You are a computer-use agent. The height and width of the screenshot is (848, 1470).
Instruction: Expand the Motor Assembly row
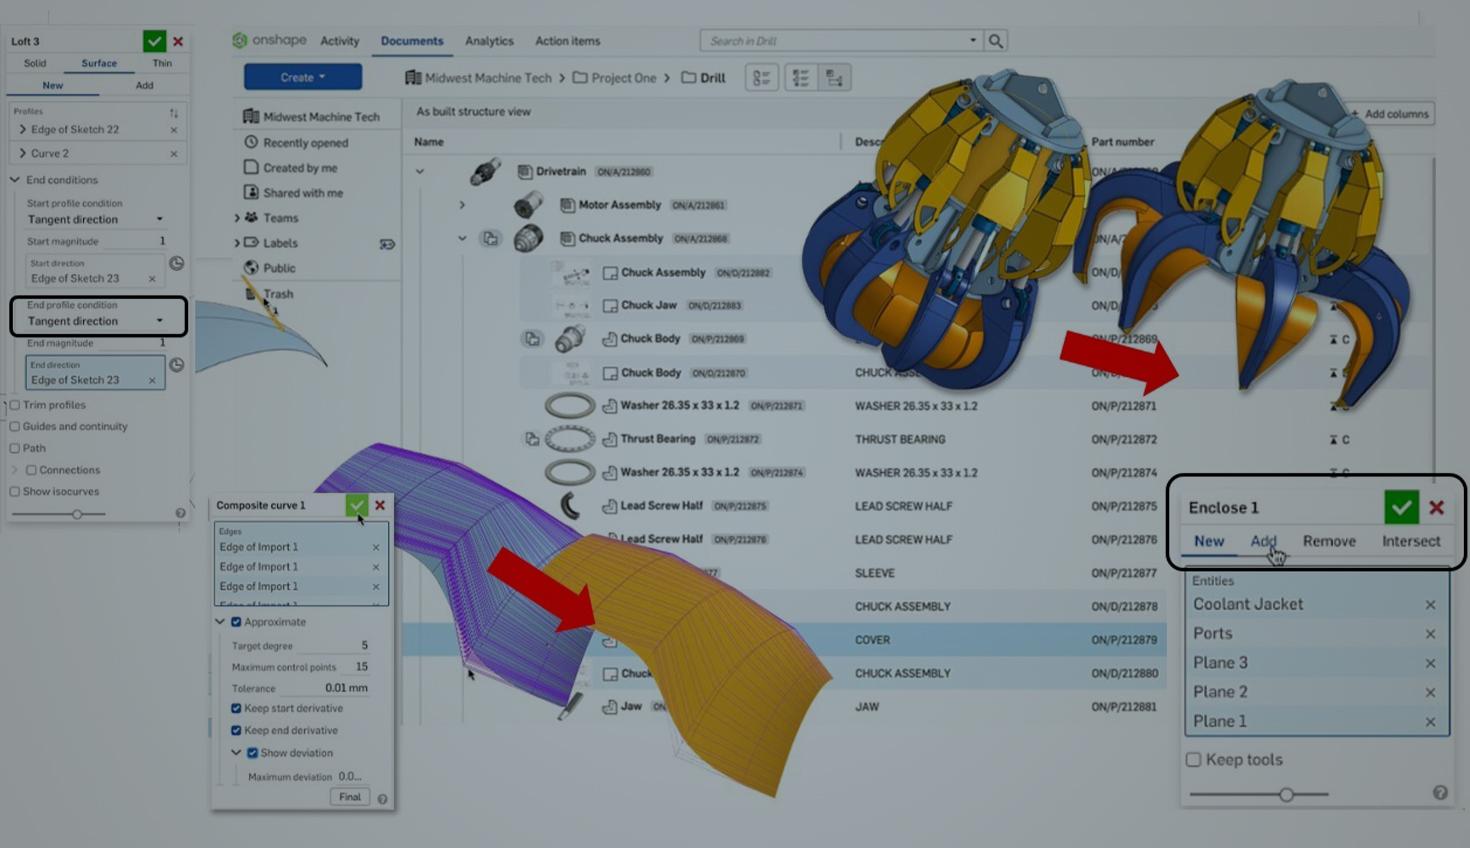462,205
